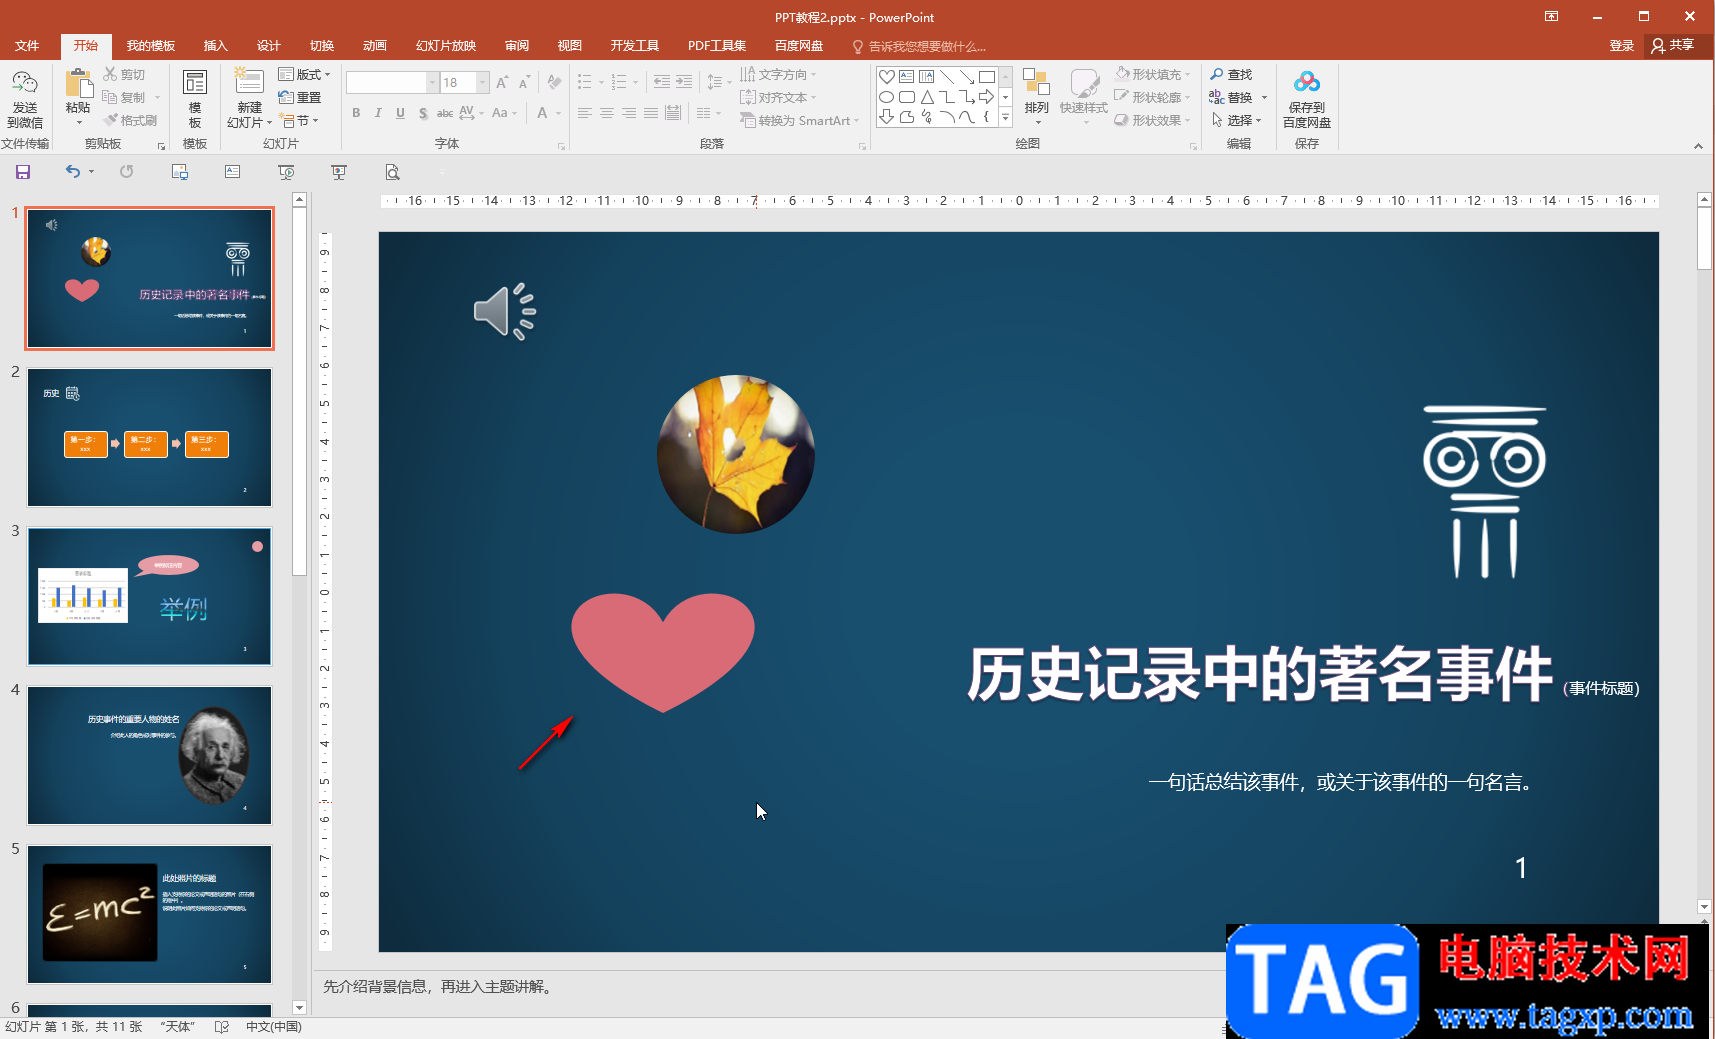Toggle Justify paragraph alignment
This screenshot has width=1715, height=1039.
[x=651, y=113]
